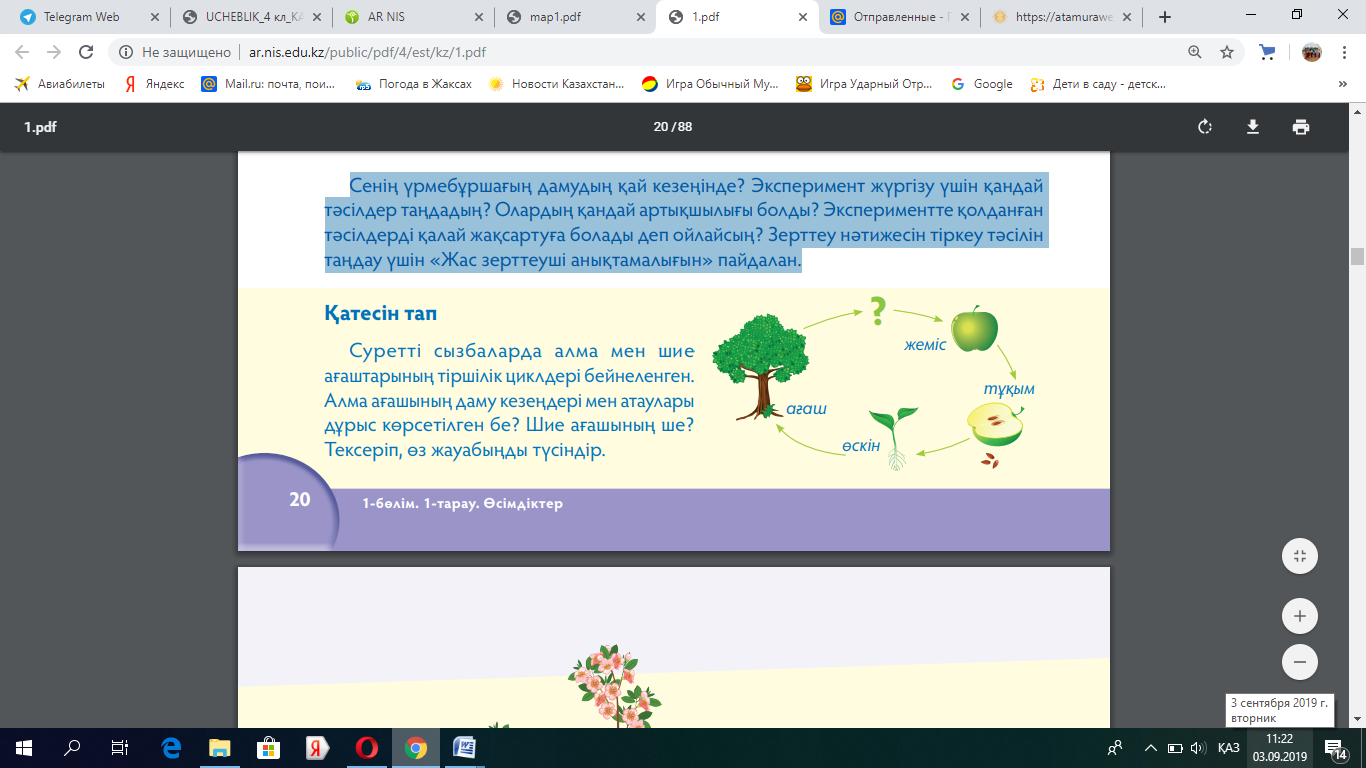Rotate the PDF clockwise
Viewport: 1366px width, 768px height.
[1205, 127]
